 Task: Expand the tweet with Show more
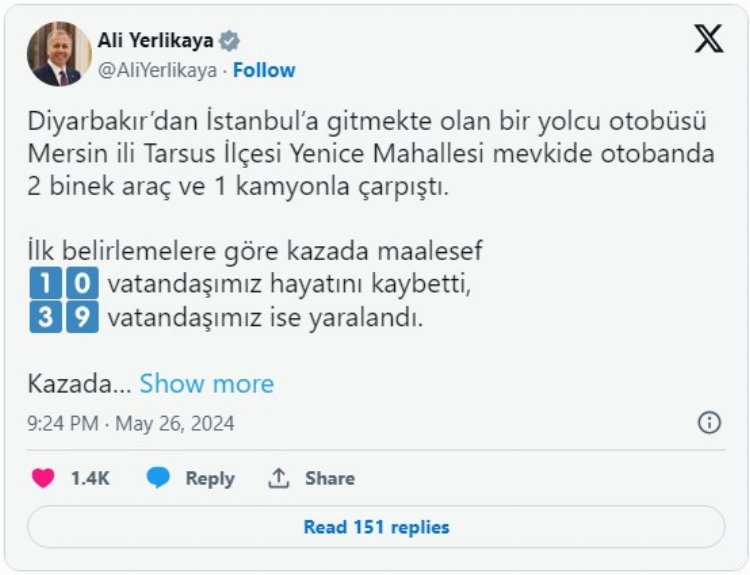coord(206,384)
